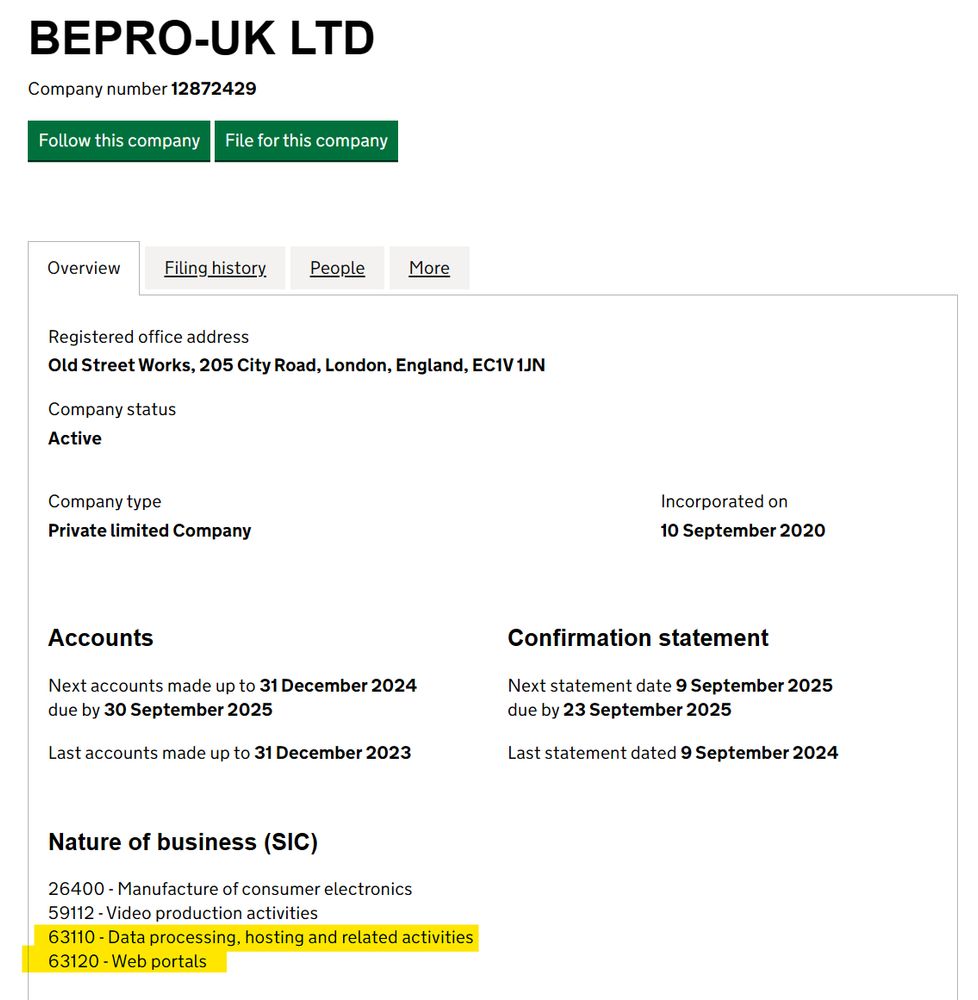Click last statement dated 9 September 2024
Image resolution: width=978 pixels, height=1000 pixels.
759,753
